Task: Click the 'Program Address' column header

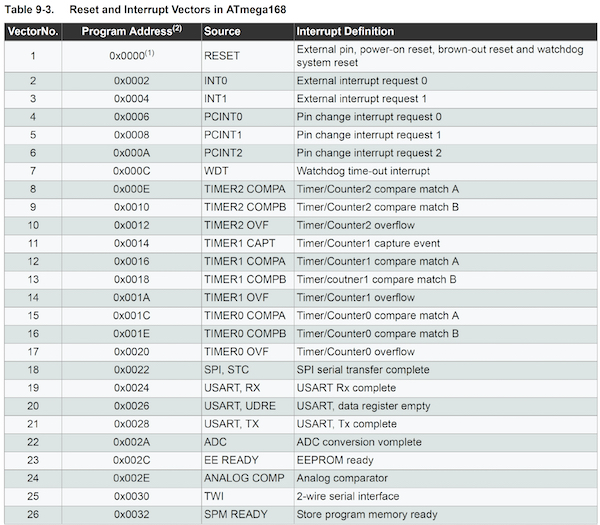Action: (132, 31)
